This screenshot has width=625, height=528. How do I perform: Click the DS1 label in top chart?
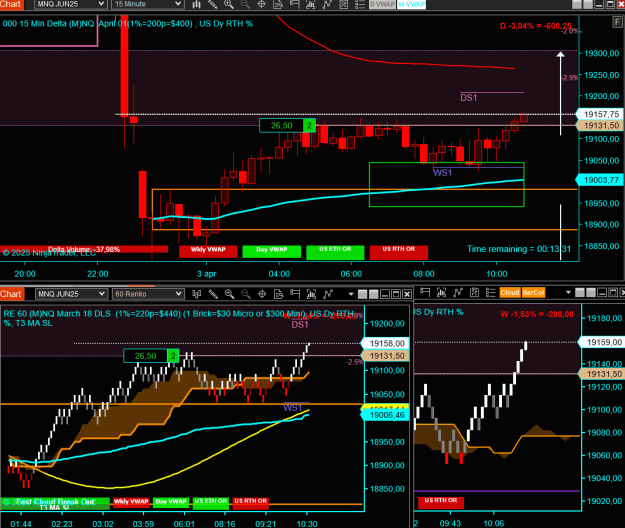[x=469, y=98]
